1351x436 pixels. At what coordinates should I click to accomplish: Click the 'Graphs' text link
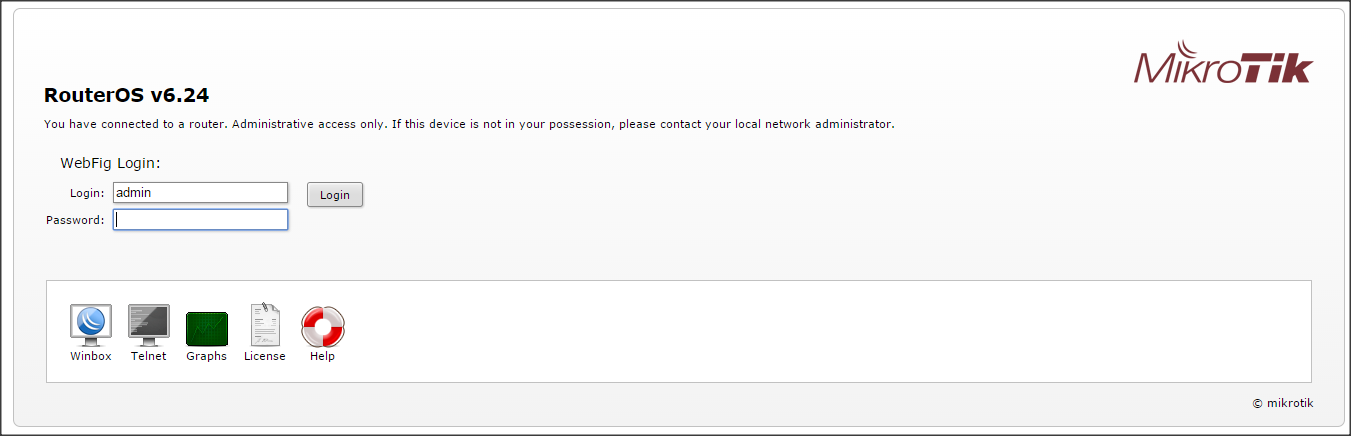206,356
